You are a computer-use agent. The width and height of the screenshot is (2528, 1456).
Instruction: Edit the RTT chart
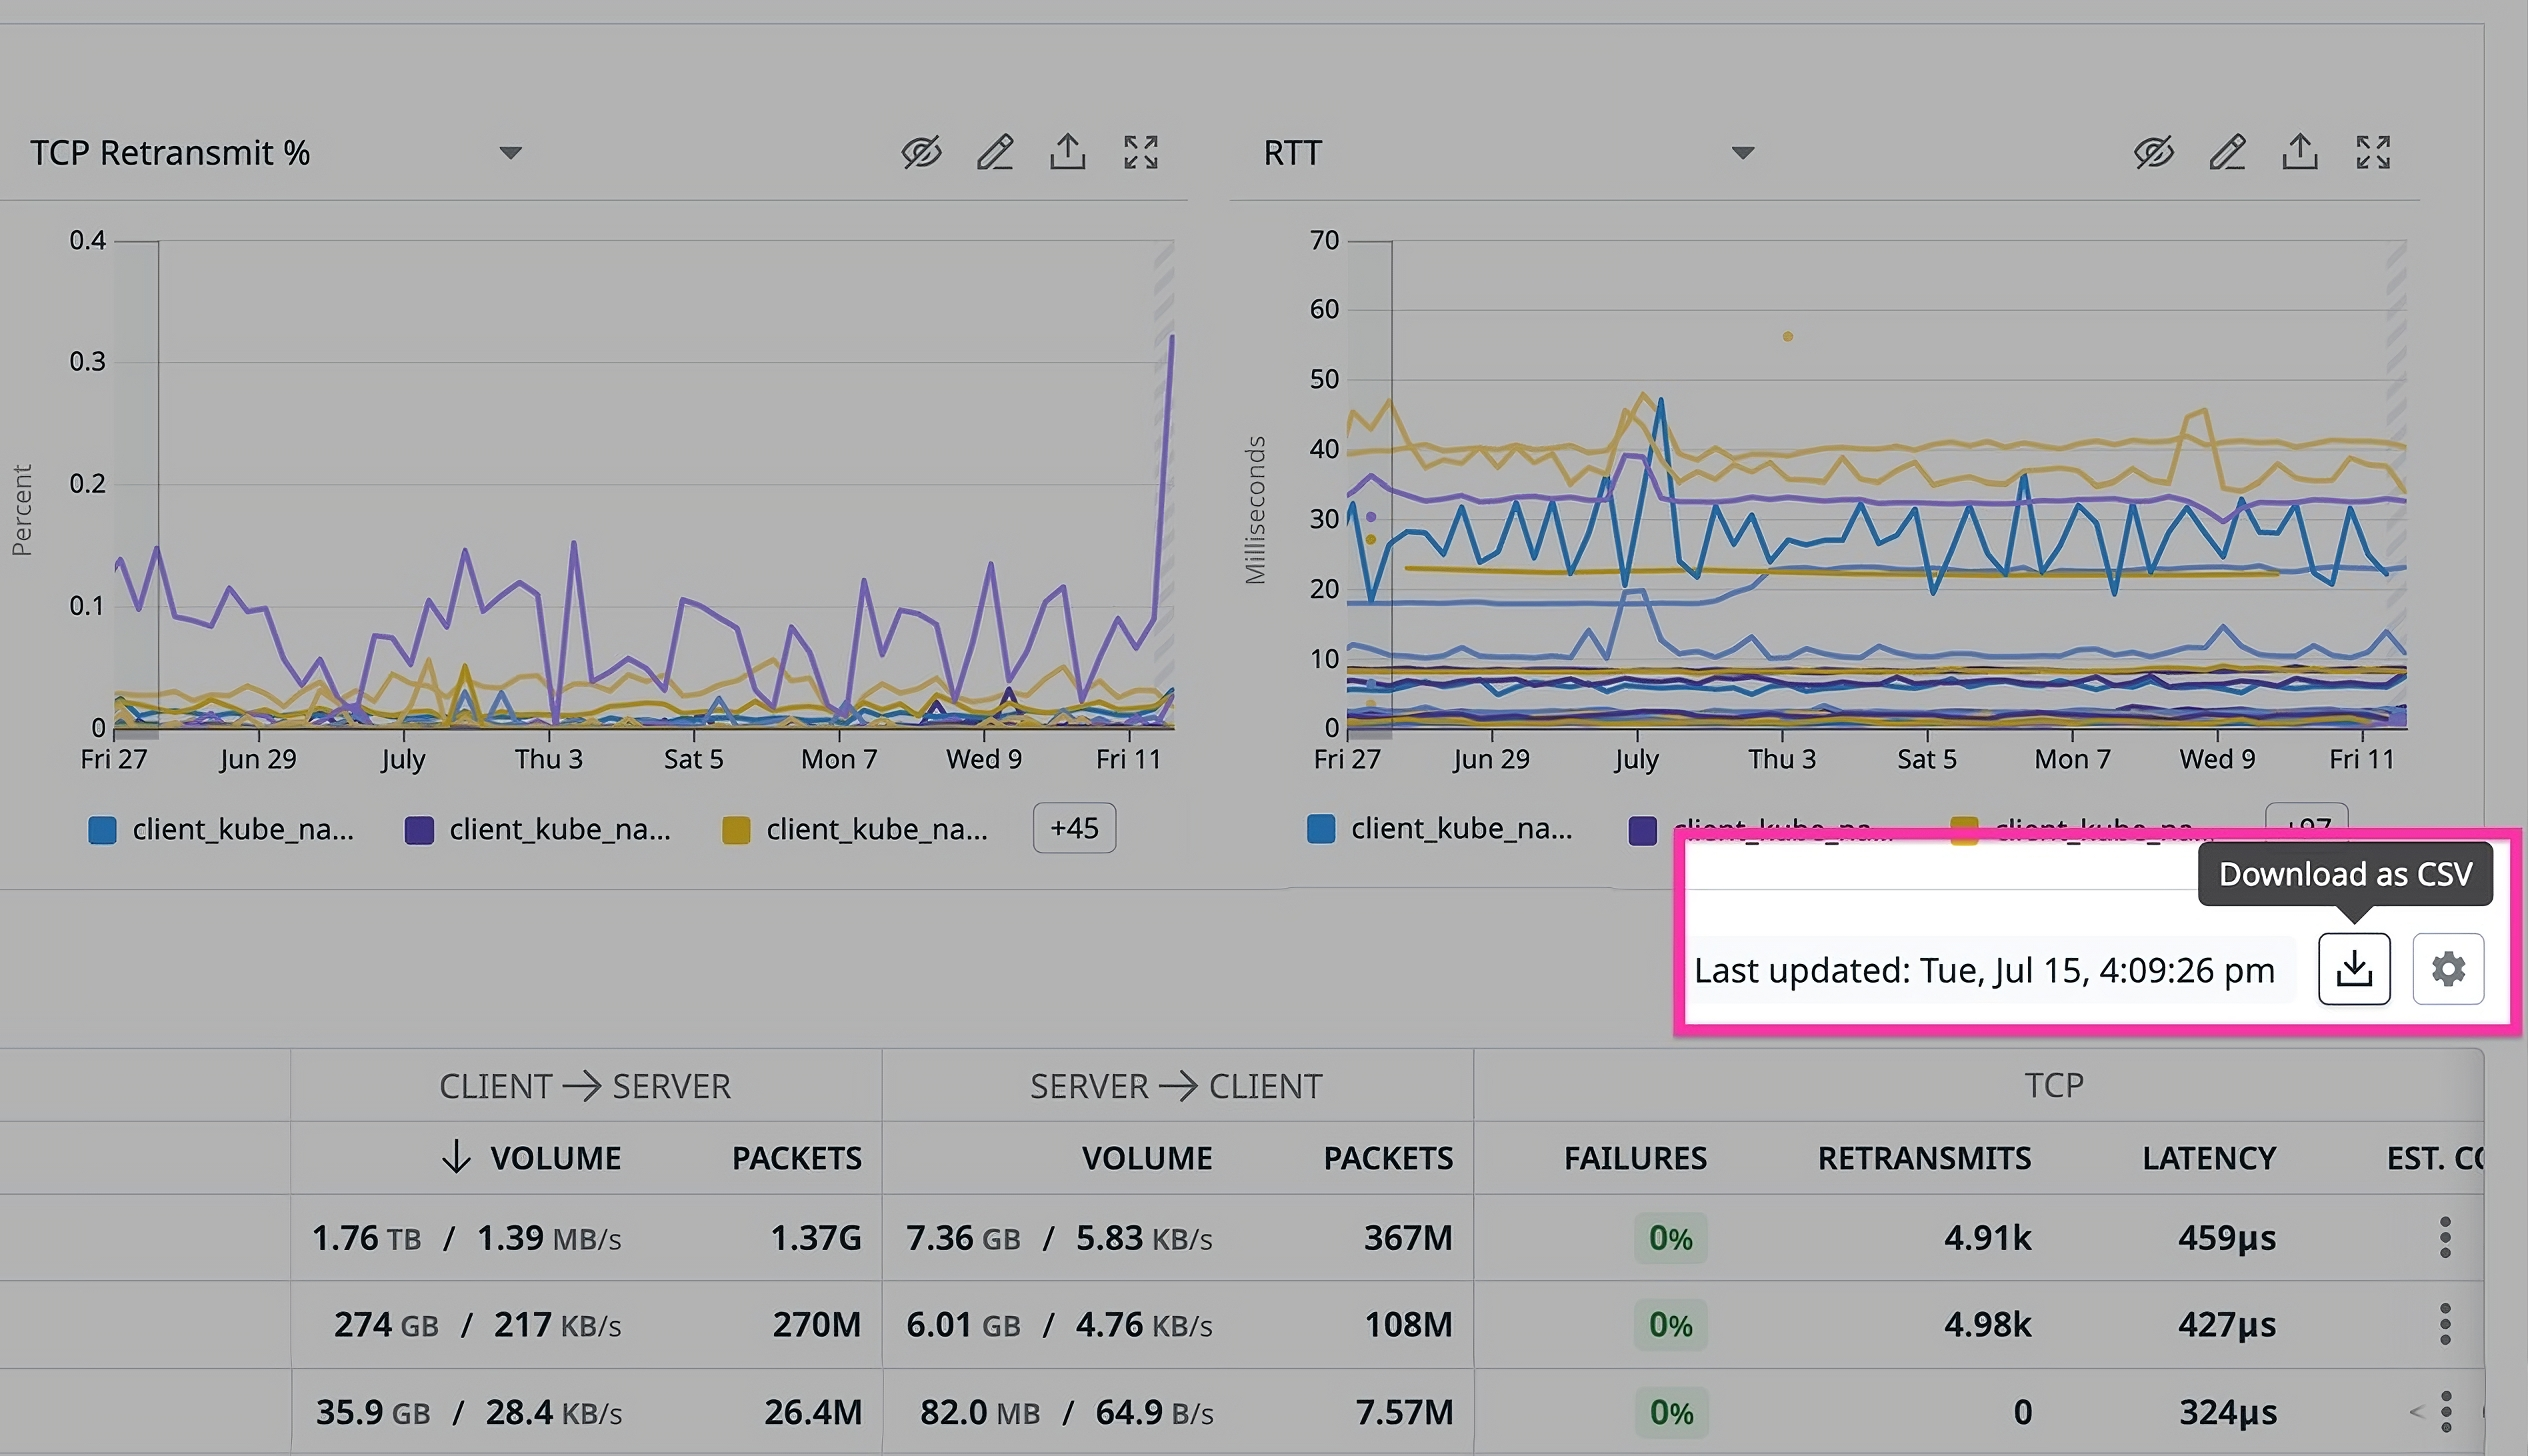2227,152
